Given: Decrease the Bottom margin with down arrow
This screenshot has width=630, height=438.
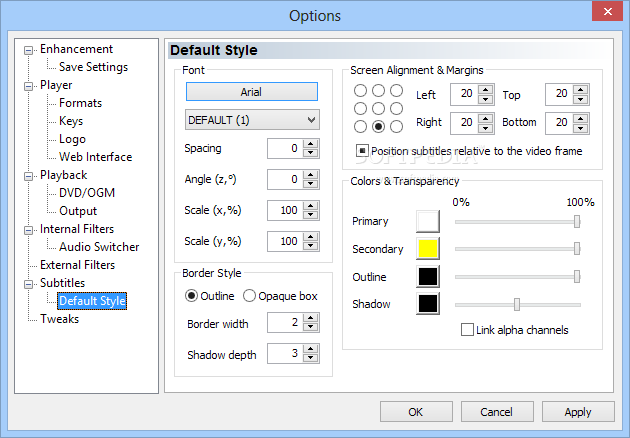Looking at the screenshot, I should coord(581,128).
